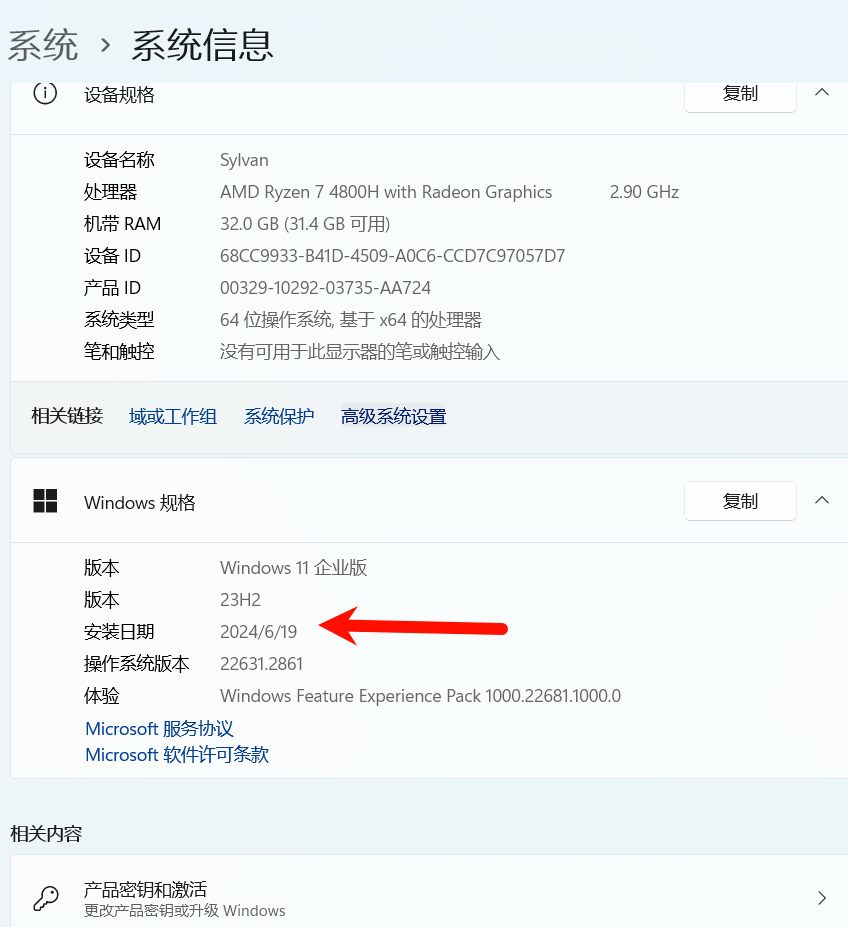Click the key icon beside 产品密钥和激活

click(46, 899)
